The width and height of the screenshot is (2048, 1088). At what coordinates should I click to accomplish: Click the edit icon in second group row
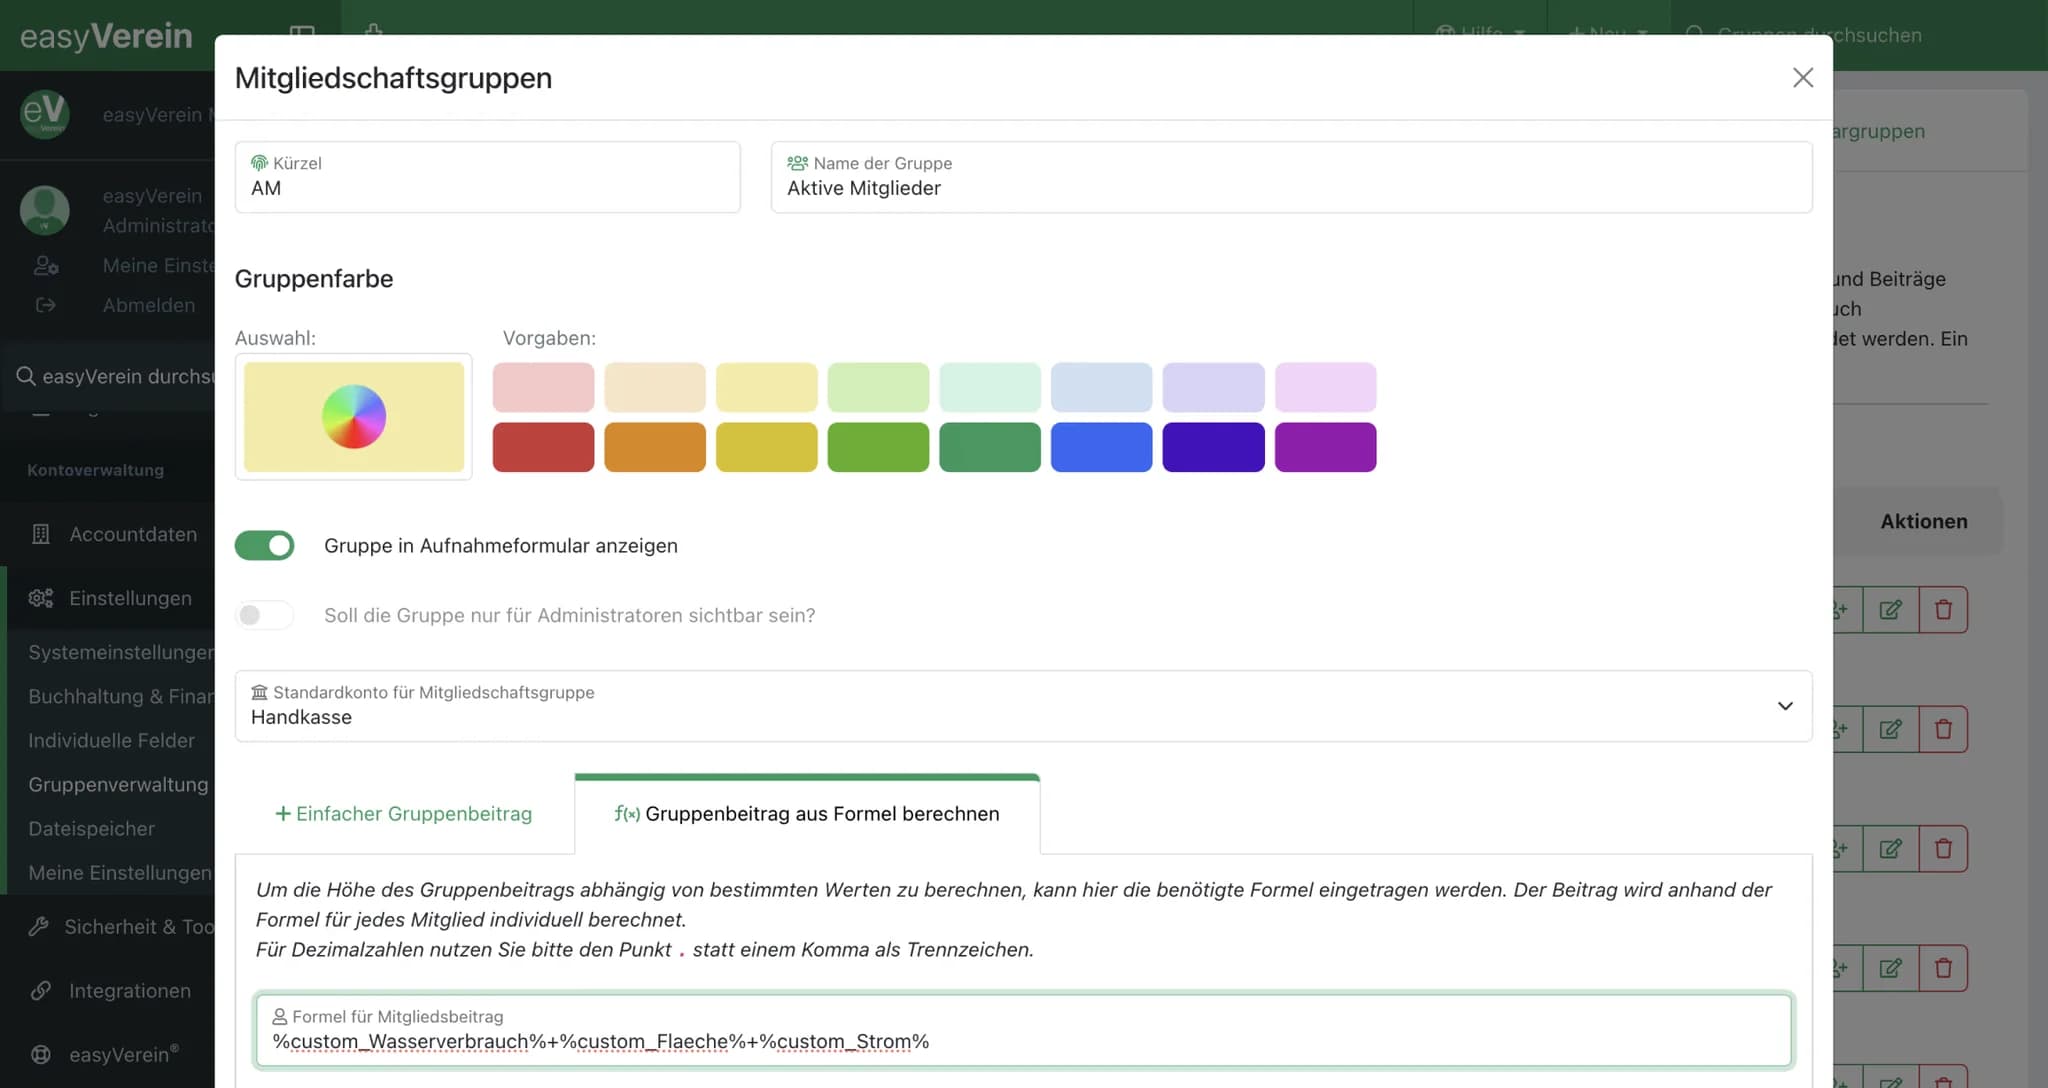click(1890, 729)
